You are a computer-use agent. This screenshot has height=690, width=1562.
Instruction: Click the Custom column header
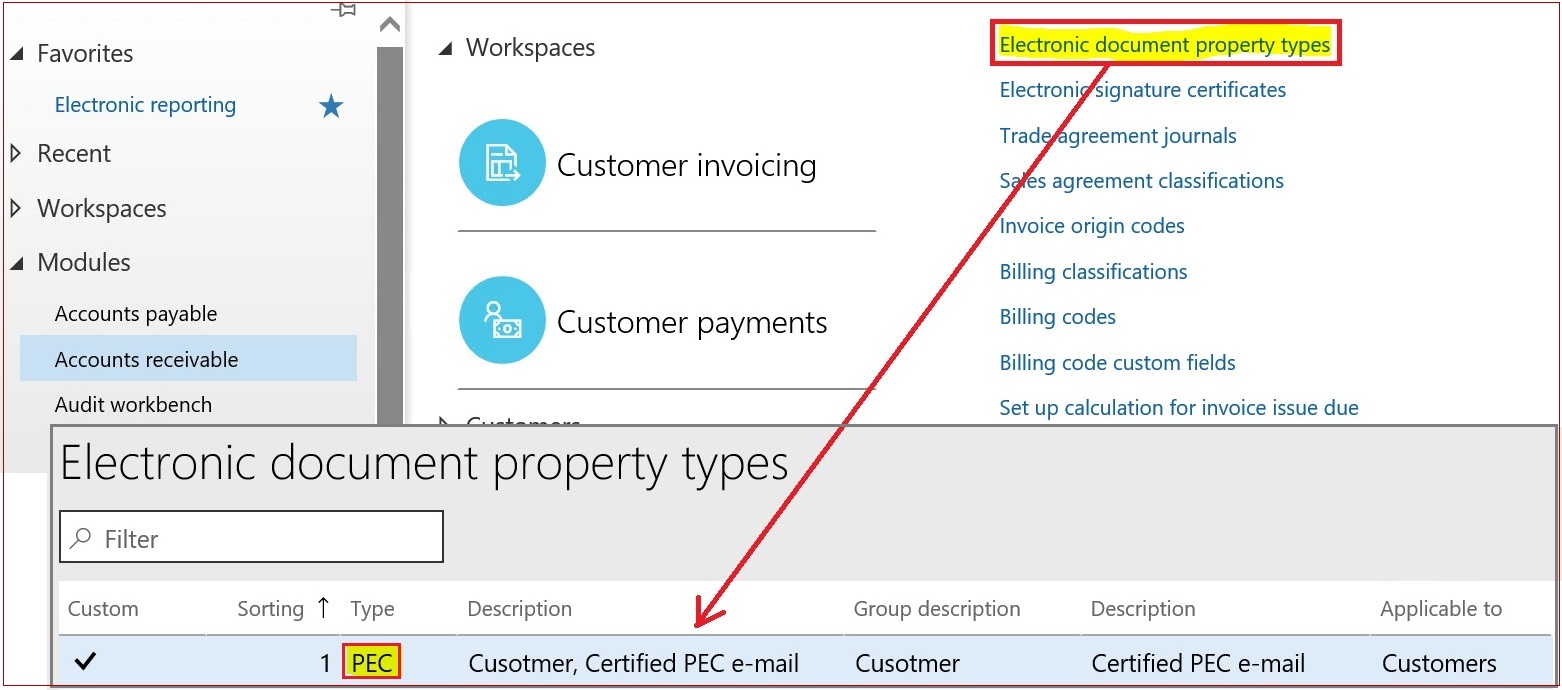(103, 609)
